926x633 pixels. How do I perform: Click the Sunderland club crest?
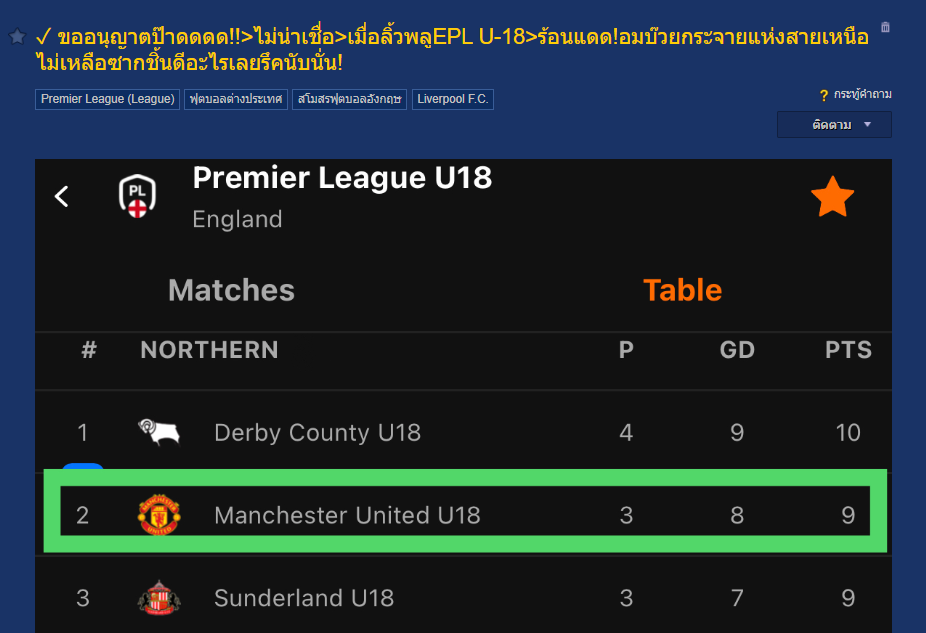point(159,598)
